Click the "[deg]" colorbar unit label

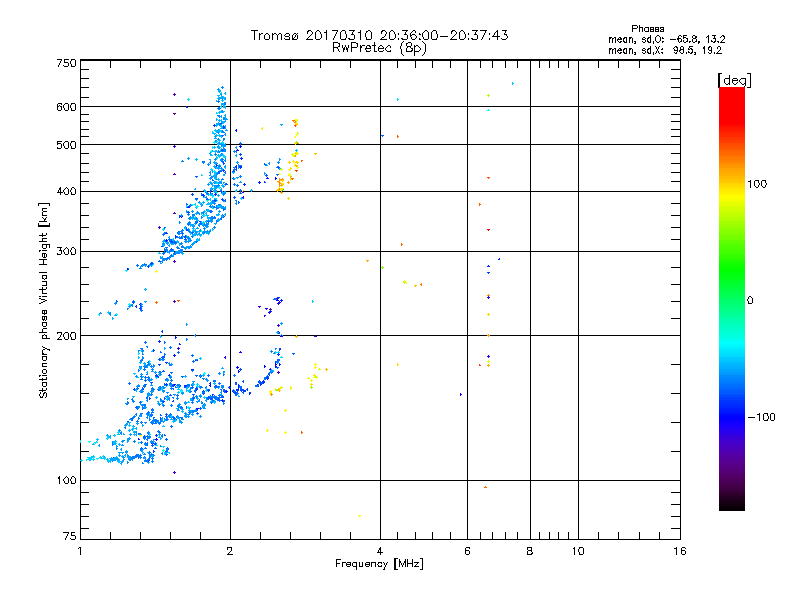(734, 81)
